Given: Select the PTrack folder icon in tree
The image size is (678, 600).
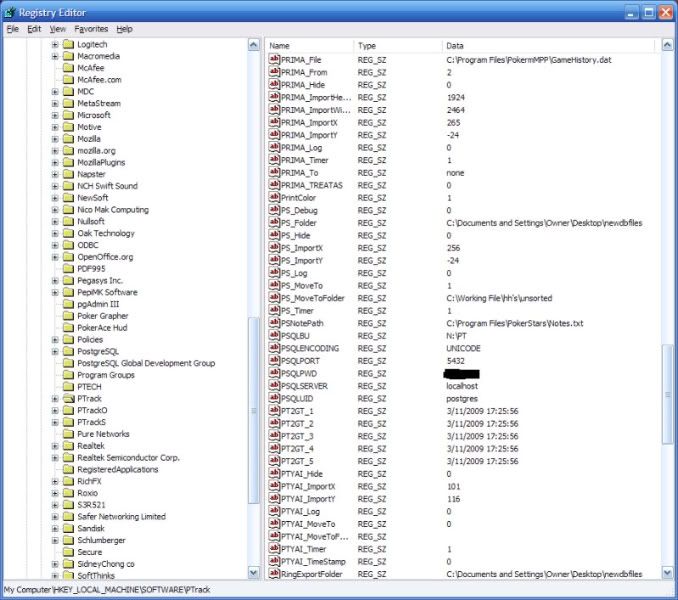Looking at the screenshot, I should (68, 399).
